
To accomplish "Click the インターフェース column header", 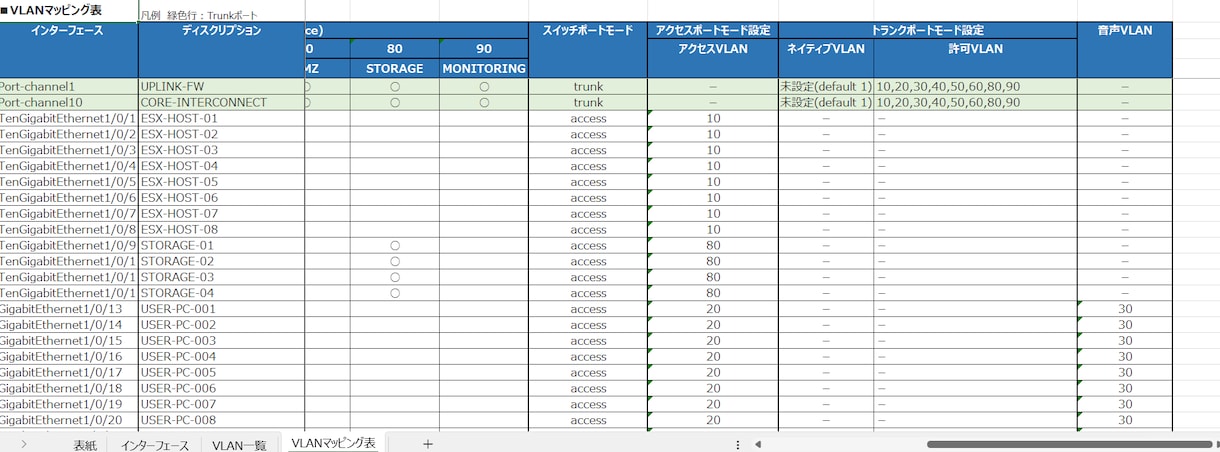I will pos(69,50).
